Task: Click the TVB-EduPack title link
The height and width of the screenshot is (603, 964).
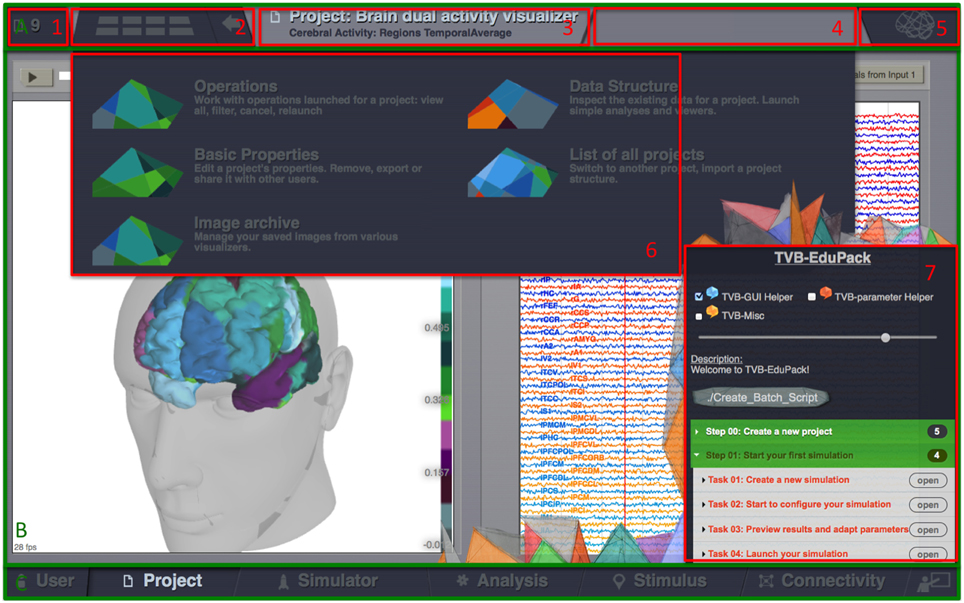Action: point(823,258)
